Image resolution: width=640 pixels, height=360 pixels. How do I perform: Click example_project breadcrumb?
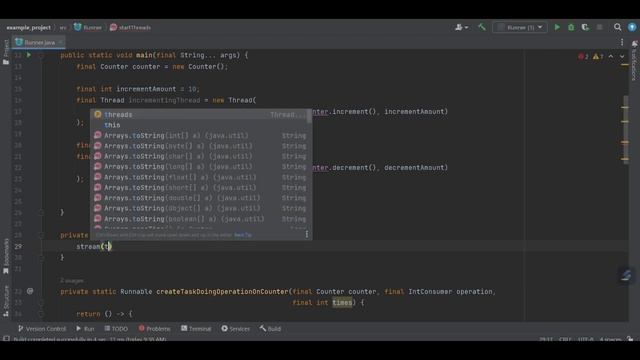click(x=29, y=28)
